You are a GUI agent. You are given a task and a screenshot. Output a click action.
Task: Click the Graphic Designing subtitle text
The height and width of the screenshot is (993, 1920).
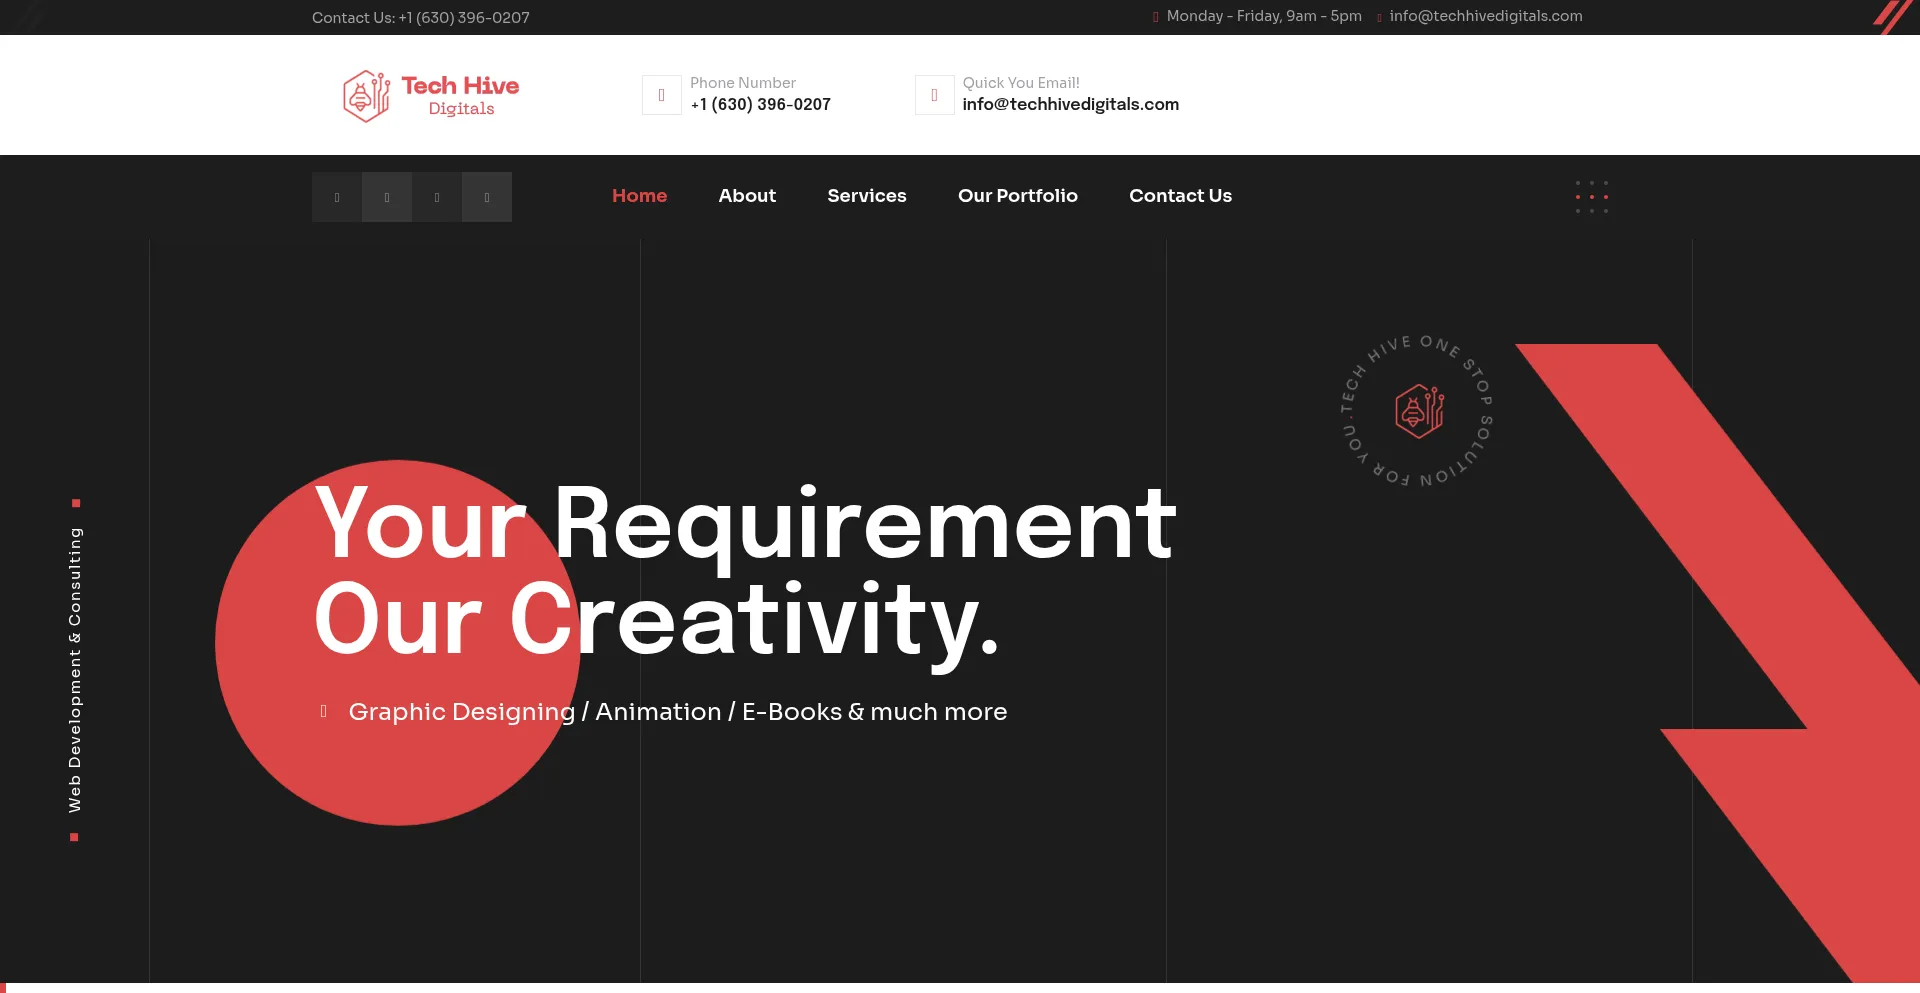(x=461, y=712)
